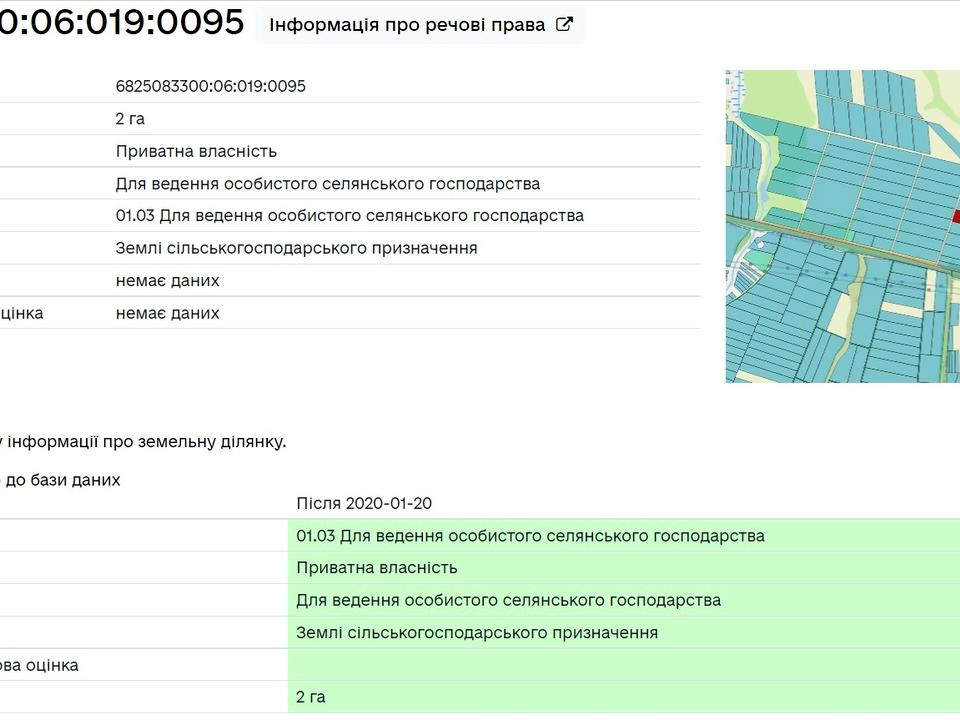This screenshot has width=960, height=720.
Task: Click the green 2 га cell at the bottom
Action: (311, 697)
